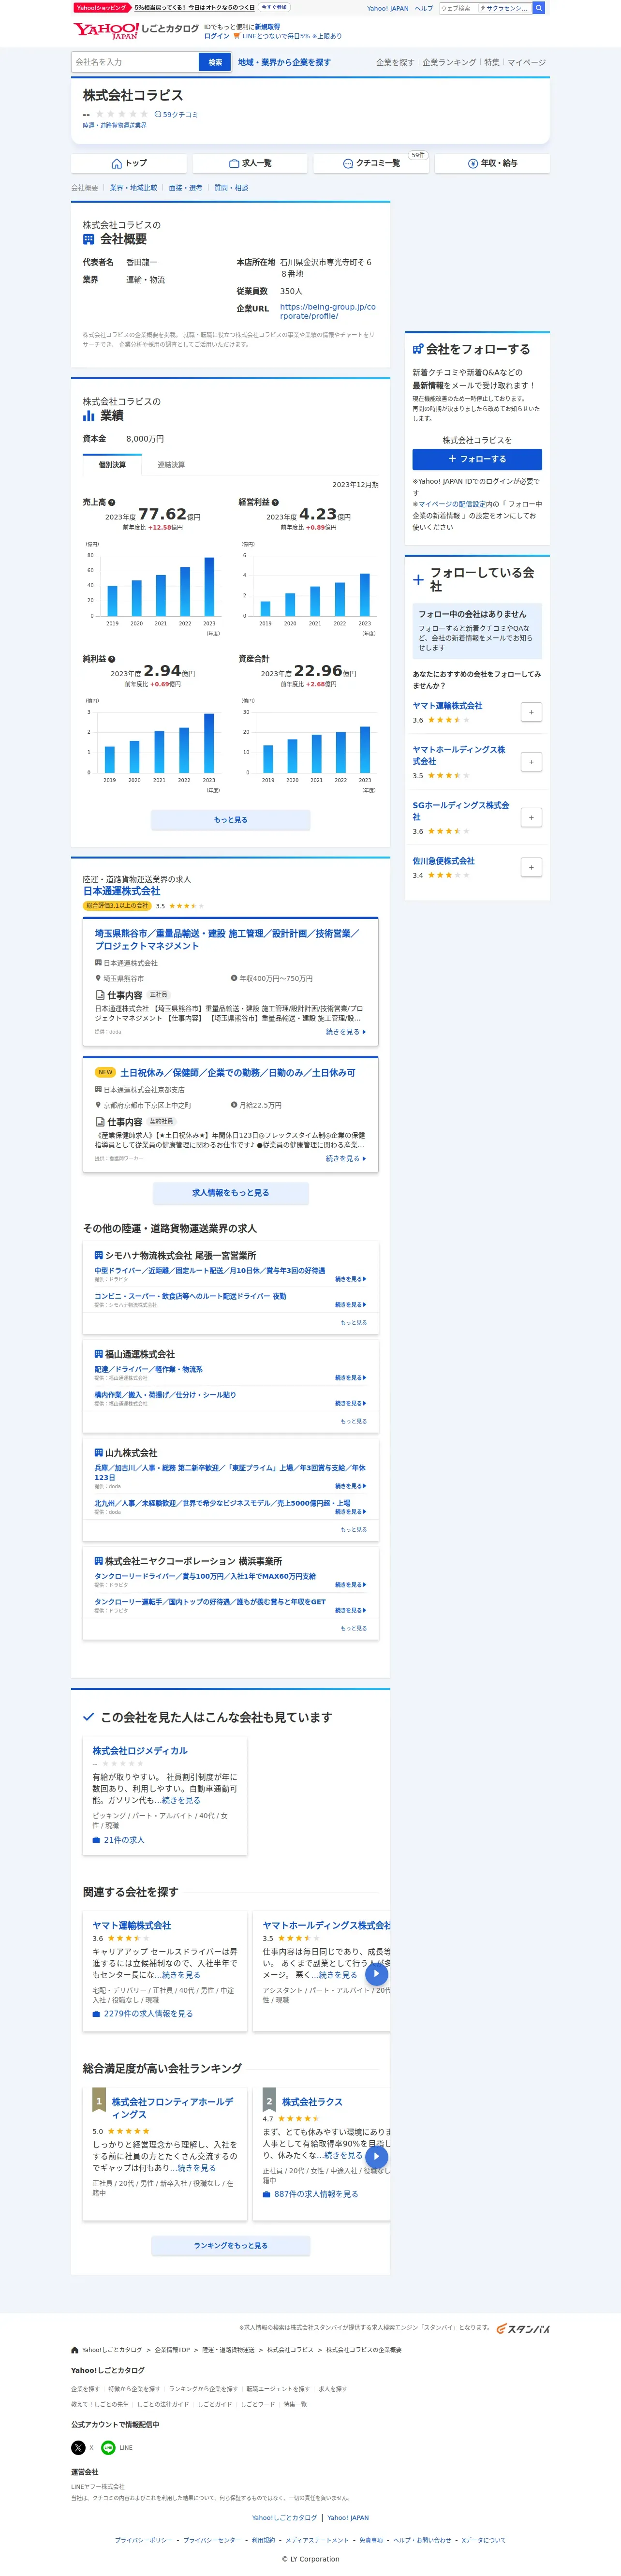This screenshot has height=2576, width=621.
Task: Open the 887件の求人情報を見る link
Action: tap(311, 2194)
